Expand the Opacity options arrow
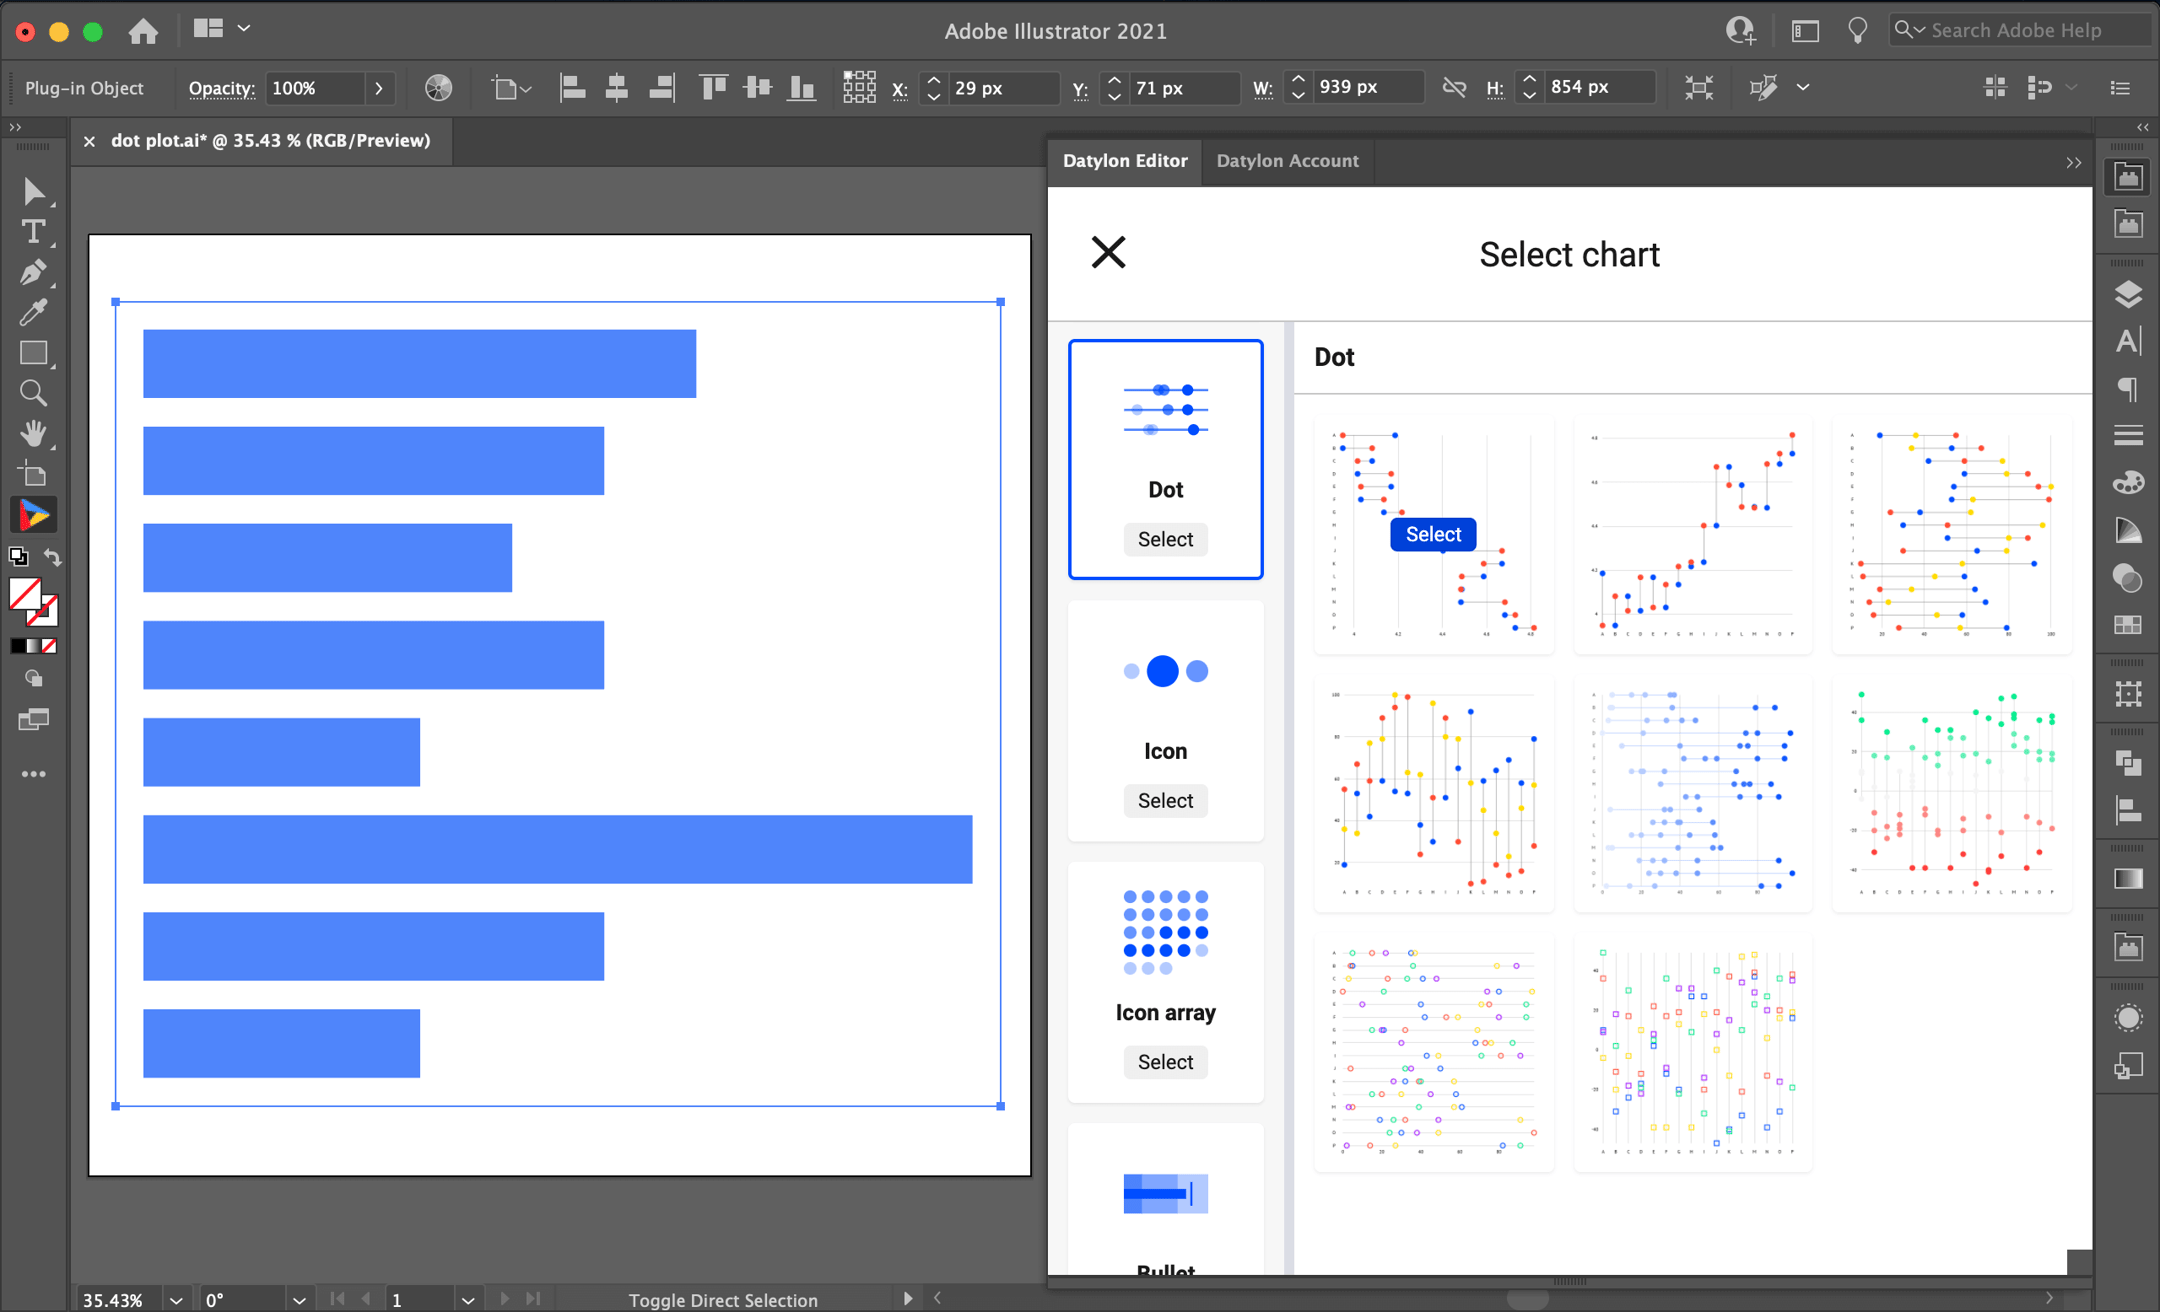The width and height of the screenshot is (2160, 1312). pos(380,88)
